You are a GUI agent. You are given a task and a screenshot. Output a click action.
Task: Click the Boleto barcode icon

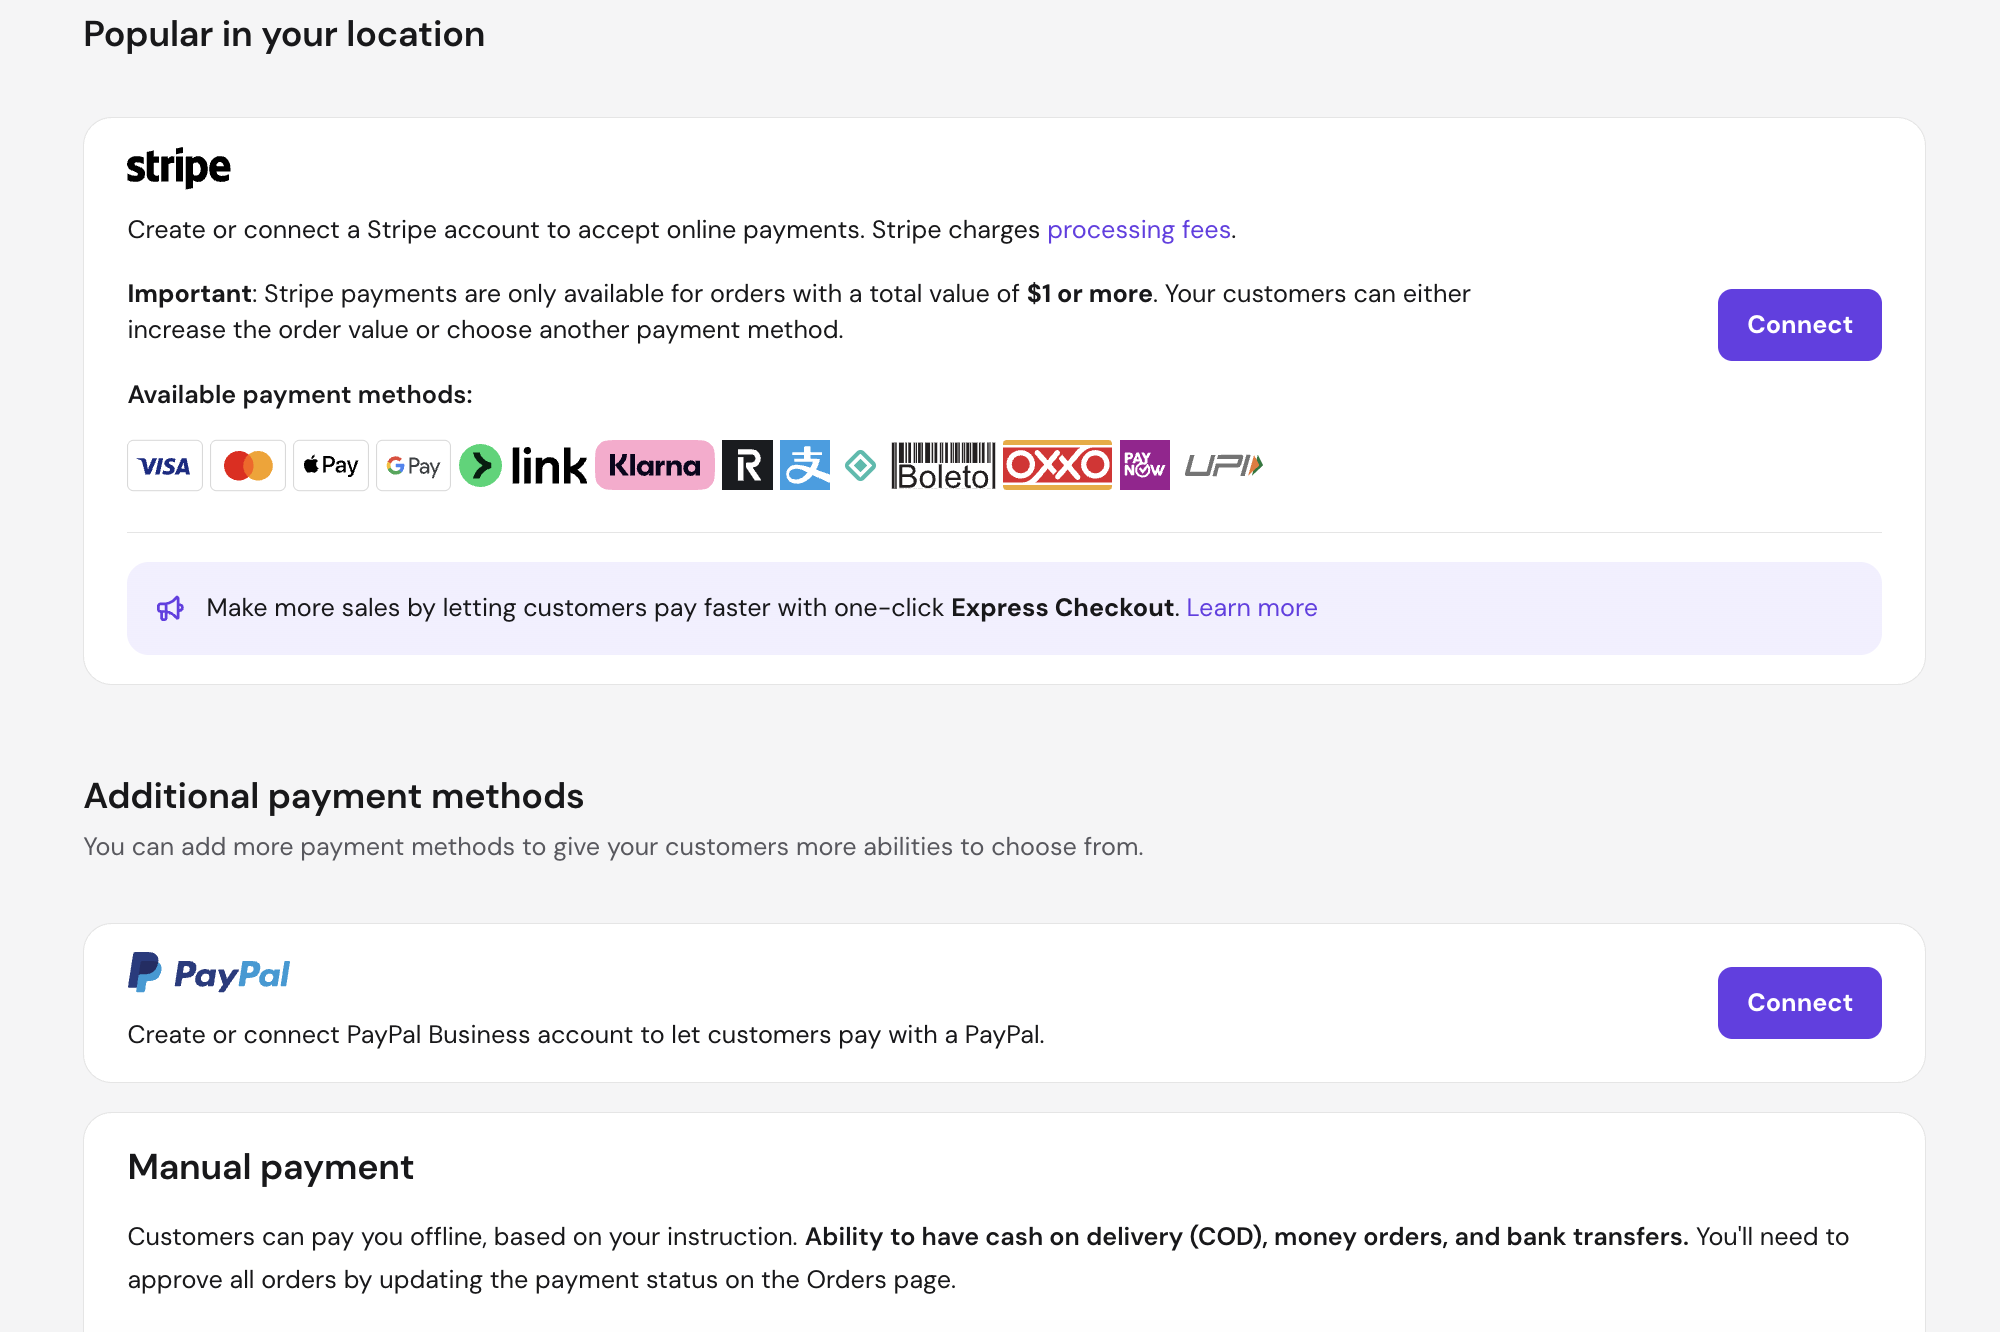[943, 466]
